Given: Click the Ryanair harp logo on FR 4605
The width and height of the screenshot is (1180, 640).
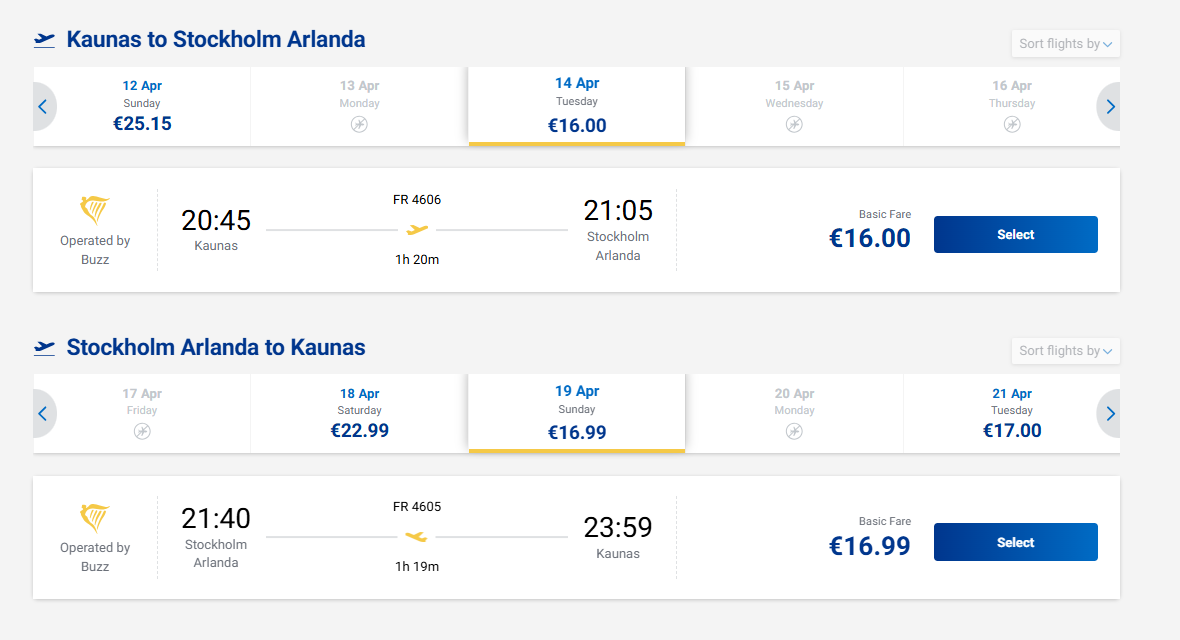Looking at the screenshot, I should click(95, 517).
